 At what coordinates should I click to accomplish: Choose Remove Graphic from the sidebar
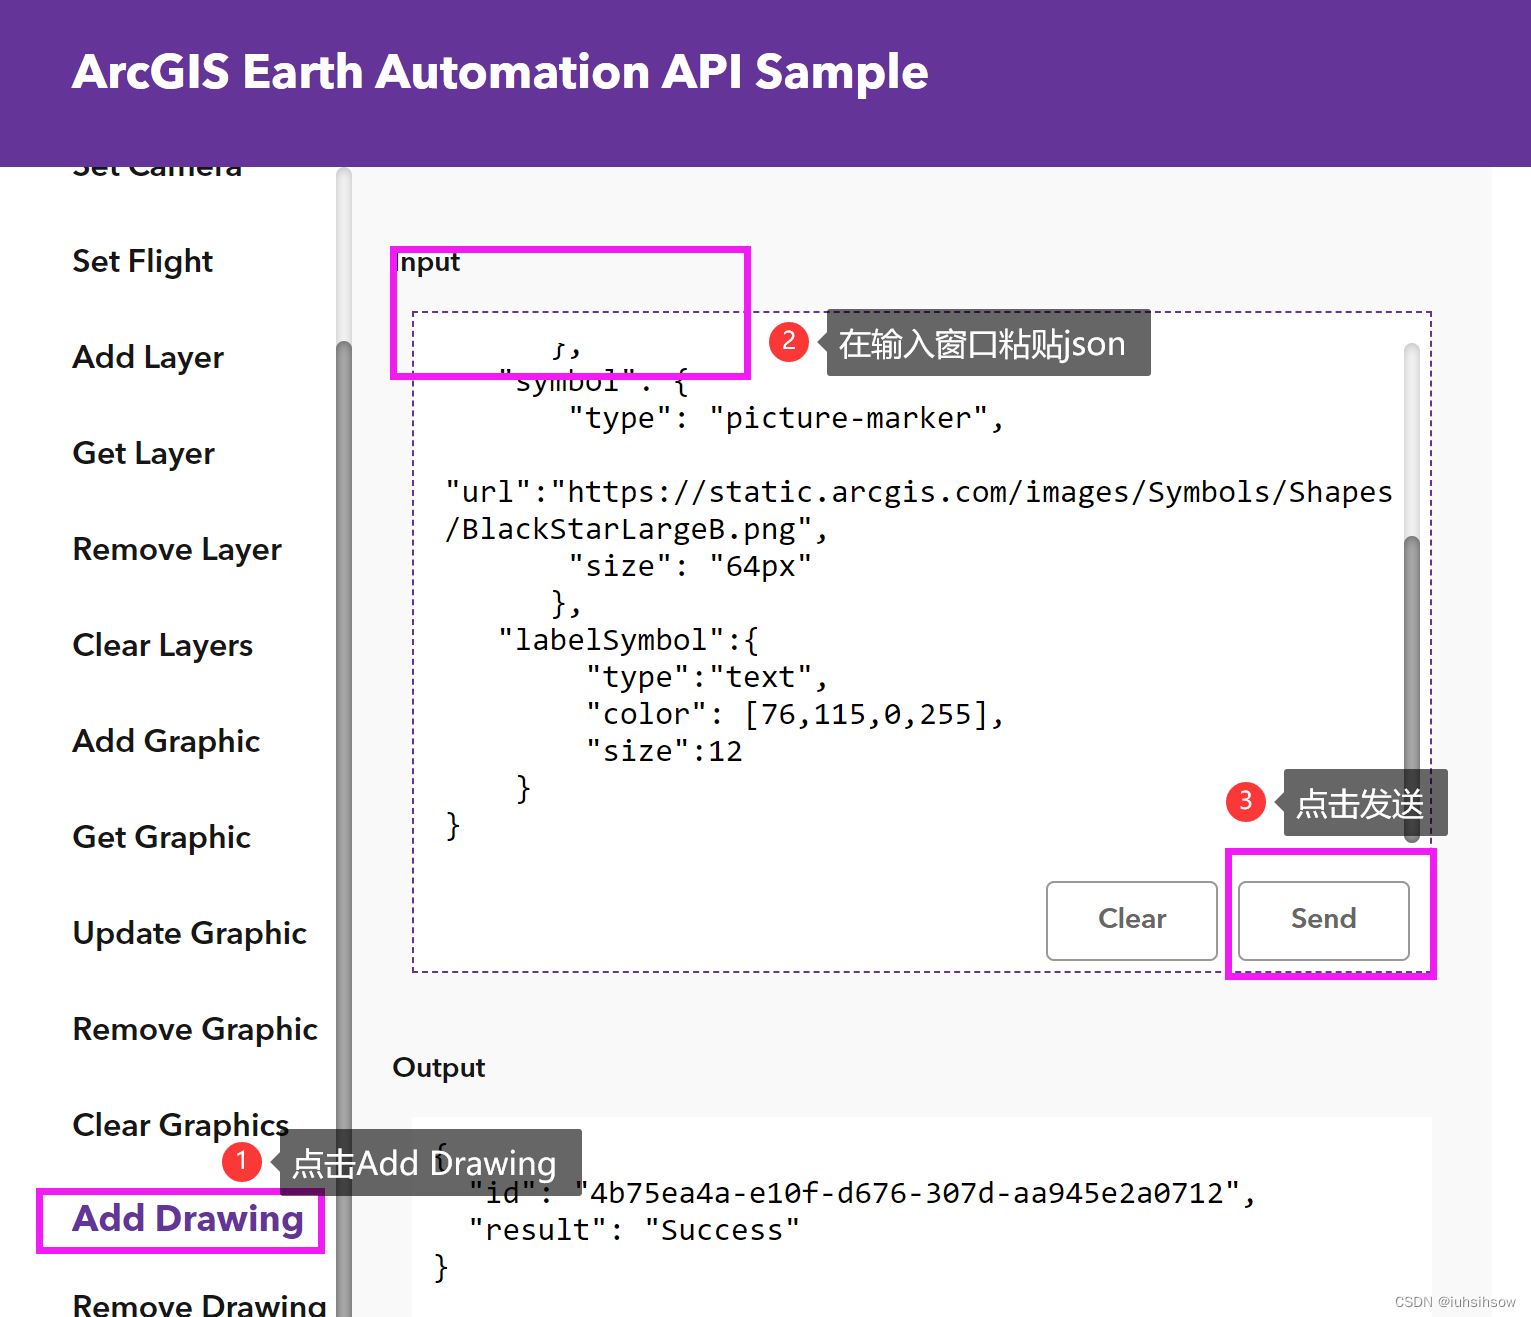[195, 1029]
